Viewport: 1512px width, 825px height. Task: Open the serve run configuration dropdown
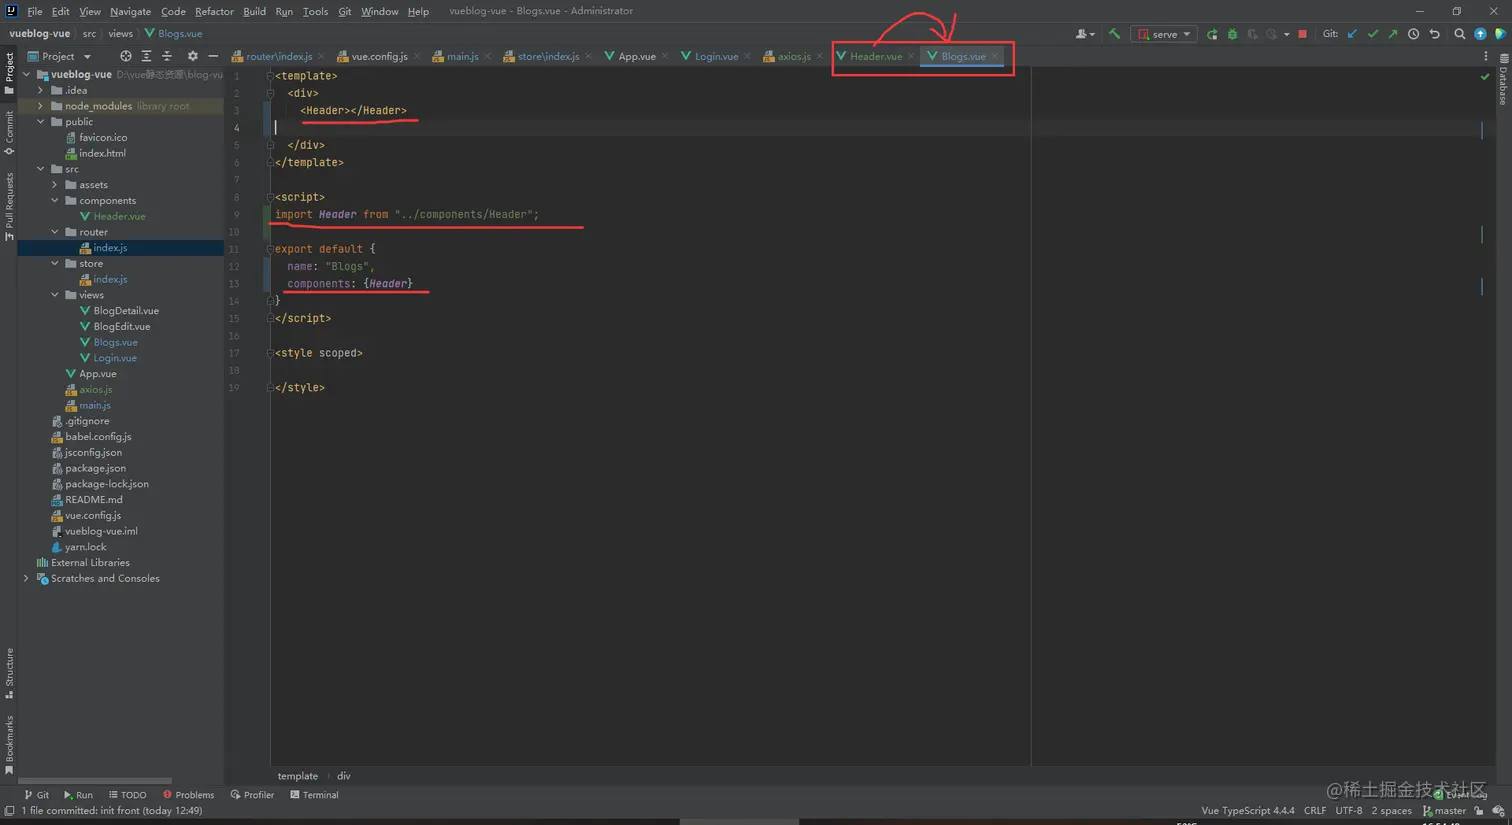click(x=1164, y=34)
